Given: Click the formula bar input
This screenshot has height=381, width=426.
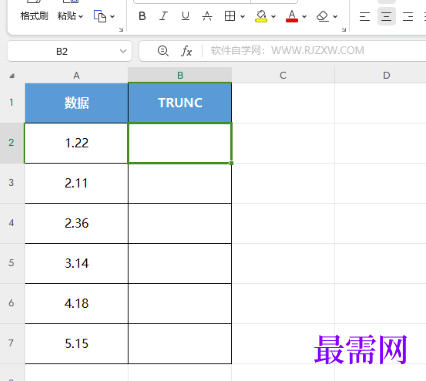Looking at the screenshot, I should click(x=315, y=51).
